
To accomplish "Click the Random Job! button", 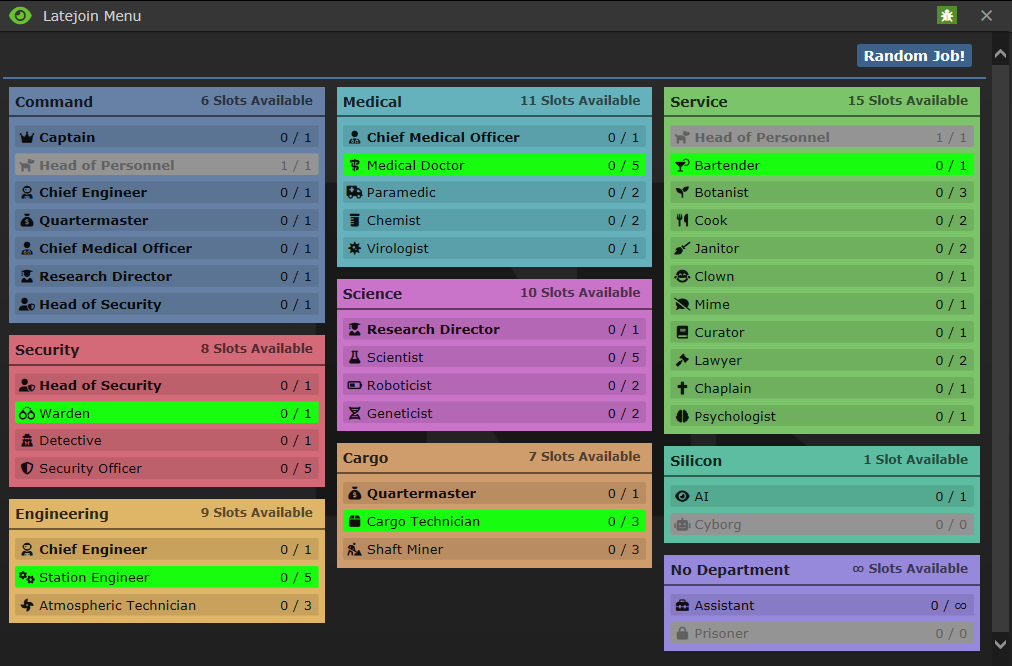I will pos(914,56).
